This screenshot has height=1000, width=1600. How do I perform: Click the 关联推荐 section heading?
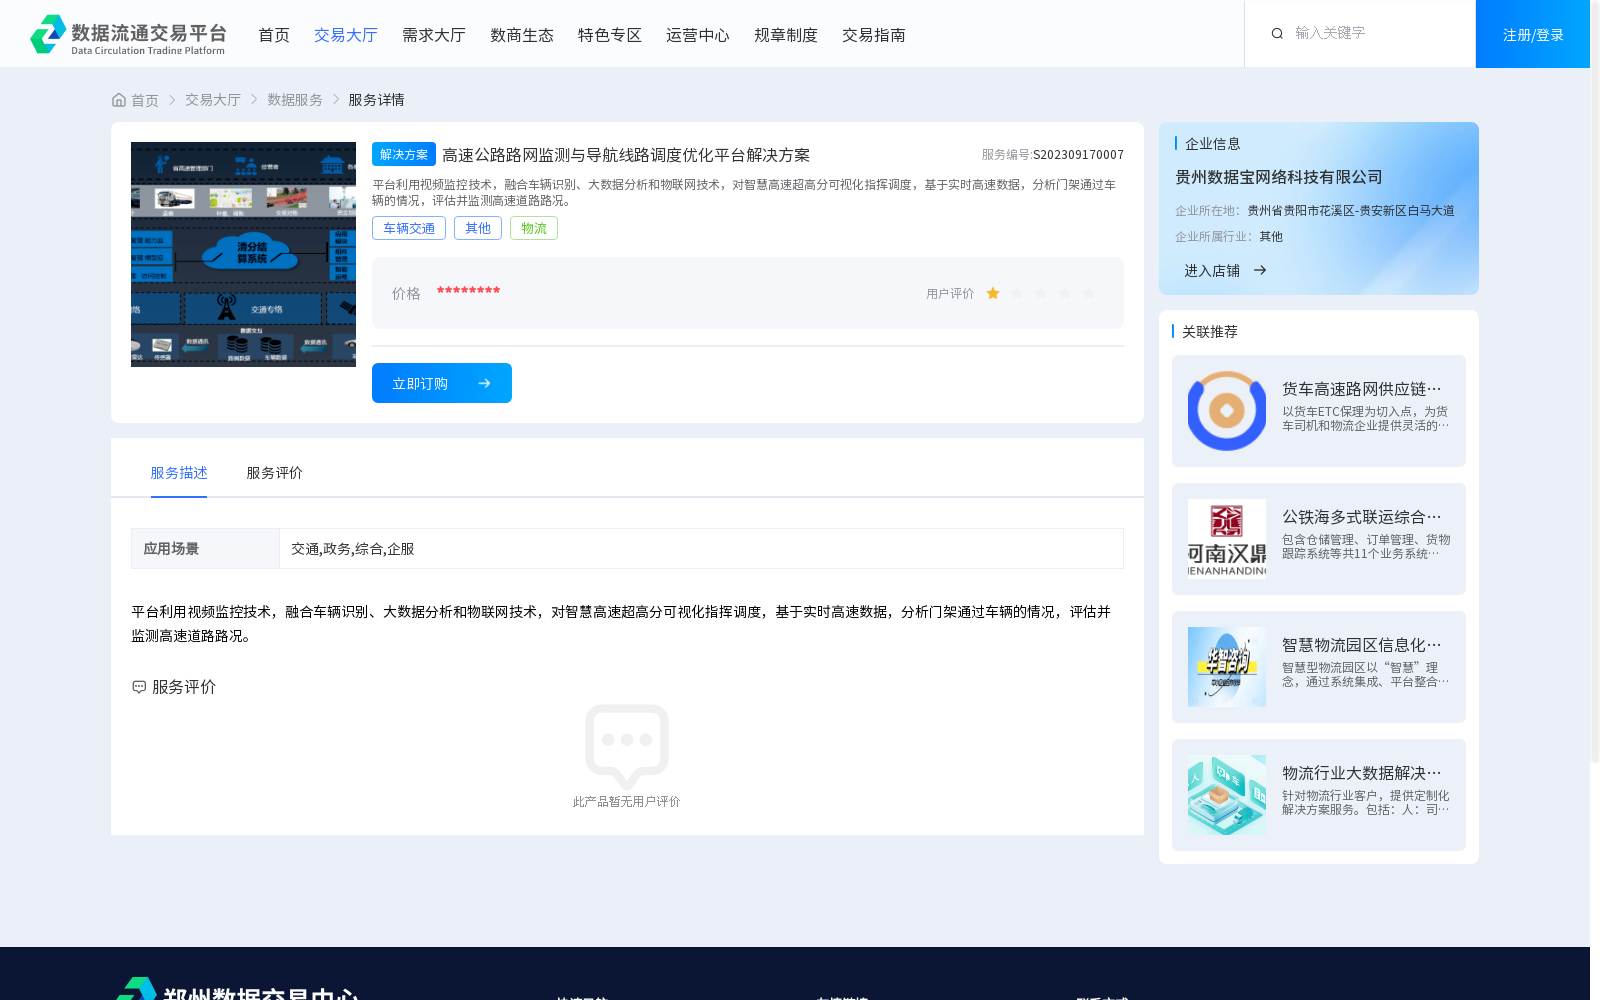pyautogui.click(x=1210, y=332)
